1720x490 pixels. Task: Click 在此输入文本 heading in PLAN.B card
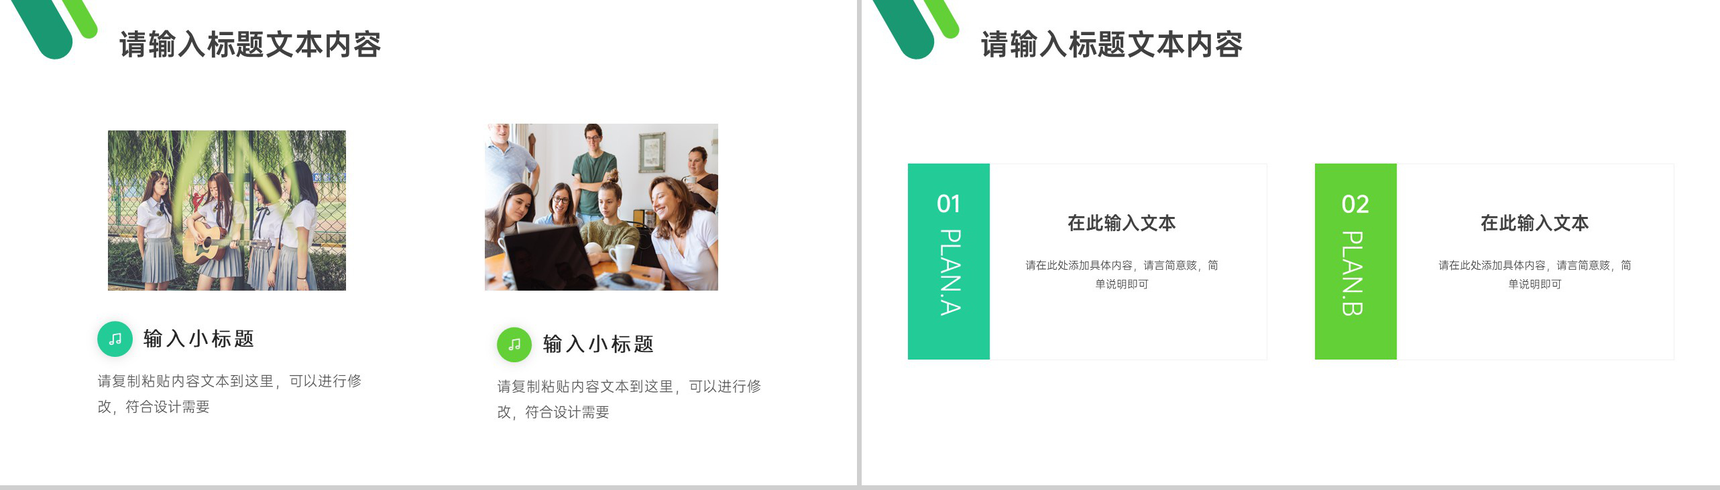pyautogui.click(x=1534, y=223)
